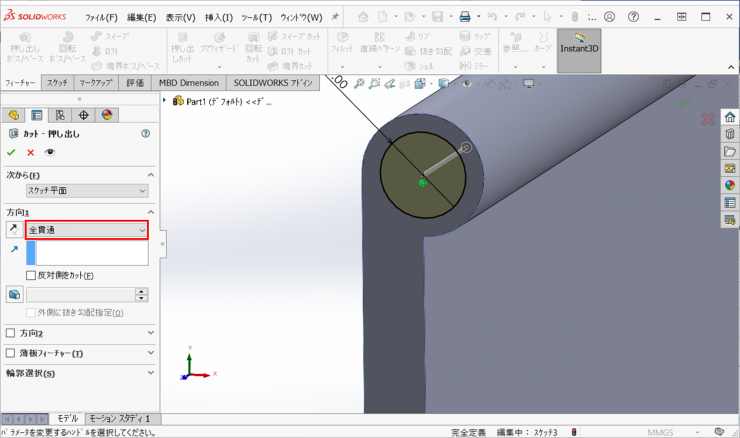Open the 全貫通 end condition dropdown
The image size is (740, 438).
pos(87,230)
